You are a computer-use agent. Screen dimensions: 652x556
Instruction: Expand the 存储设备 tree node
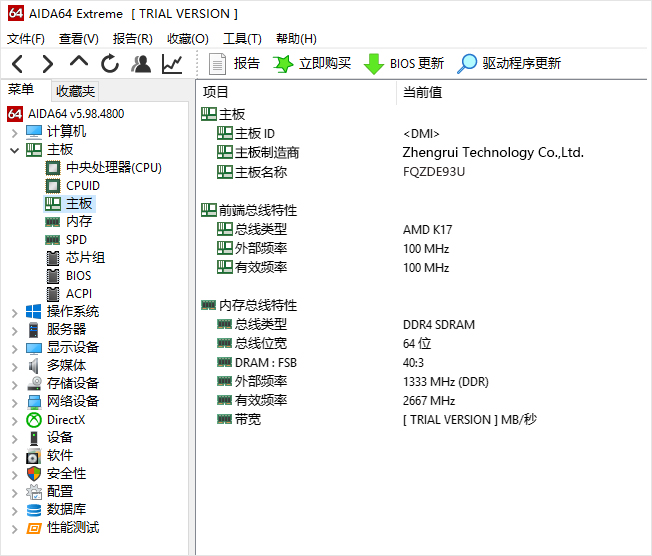click(x=15, y=385)
